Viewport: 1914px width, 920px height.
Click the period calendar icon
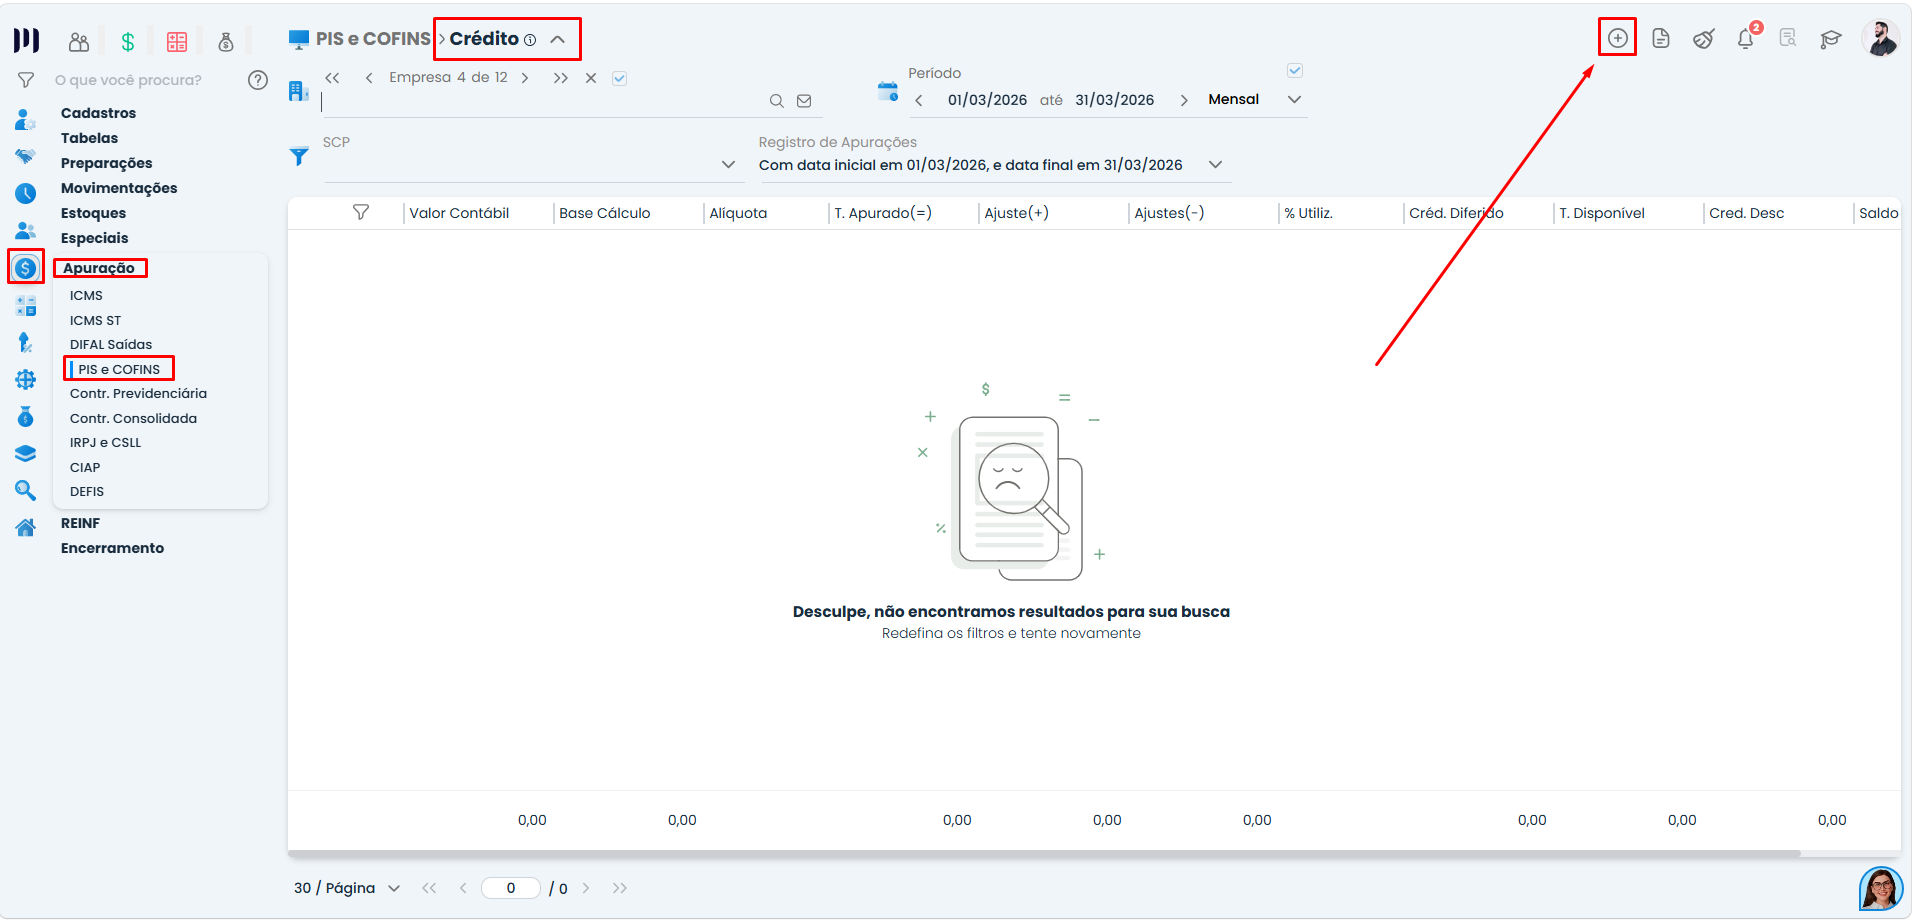888,91
